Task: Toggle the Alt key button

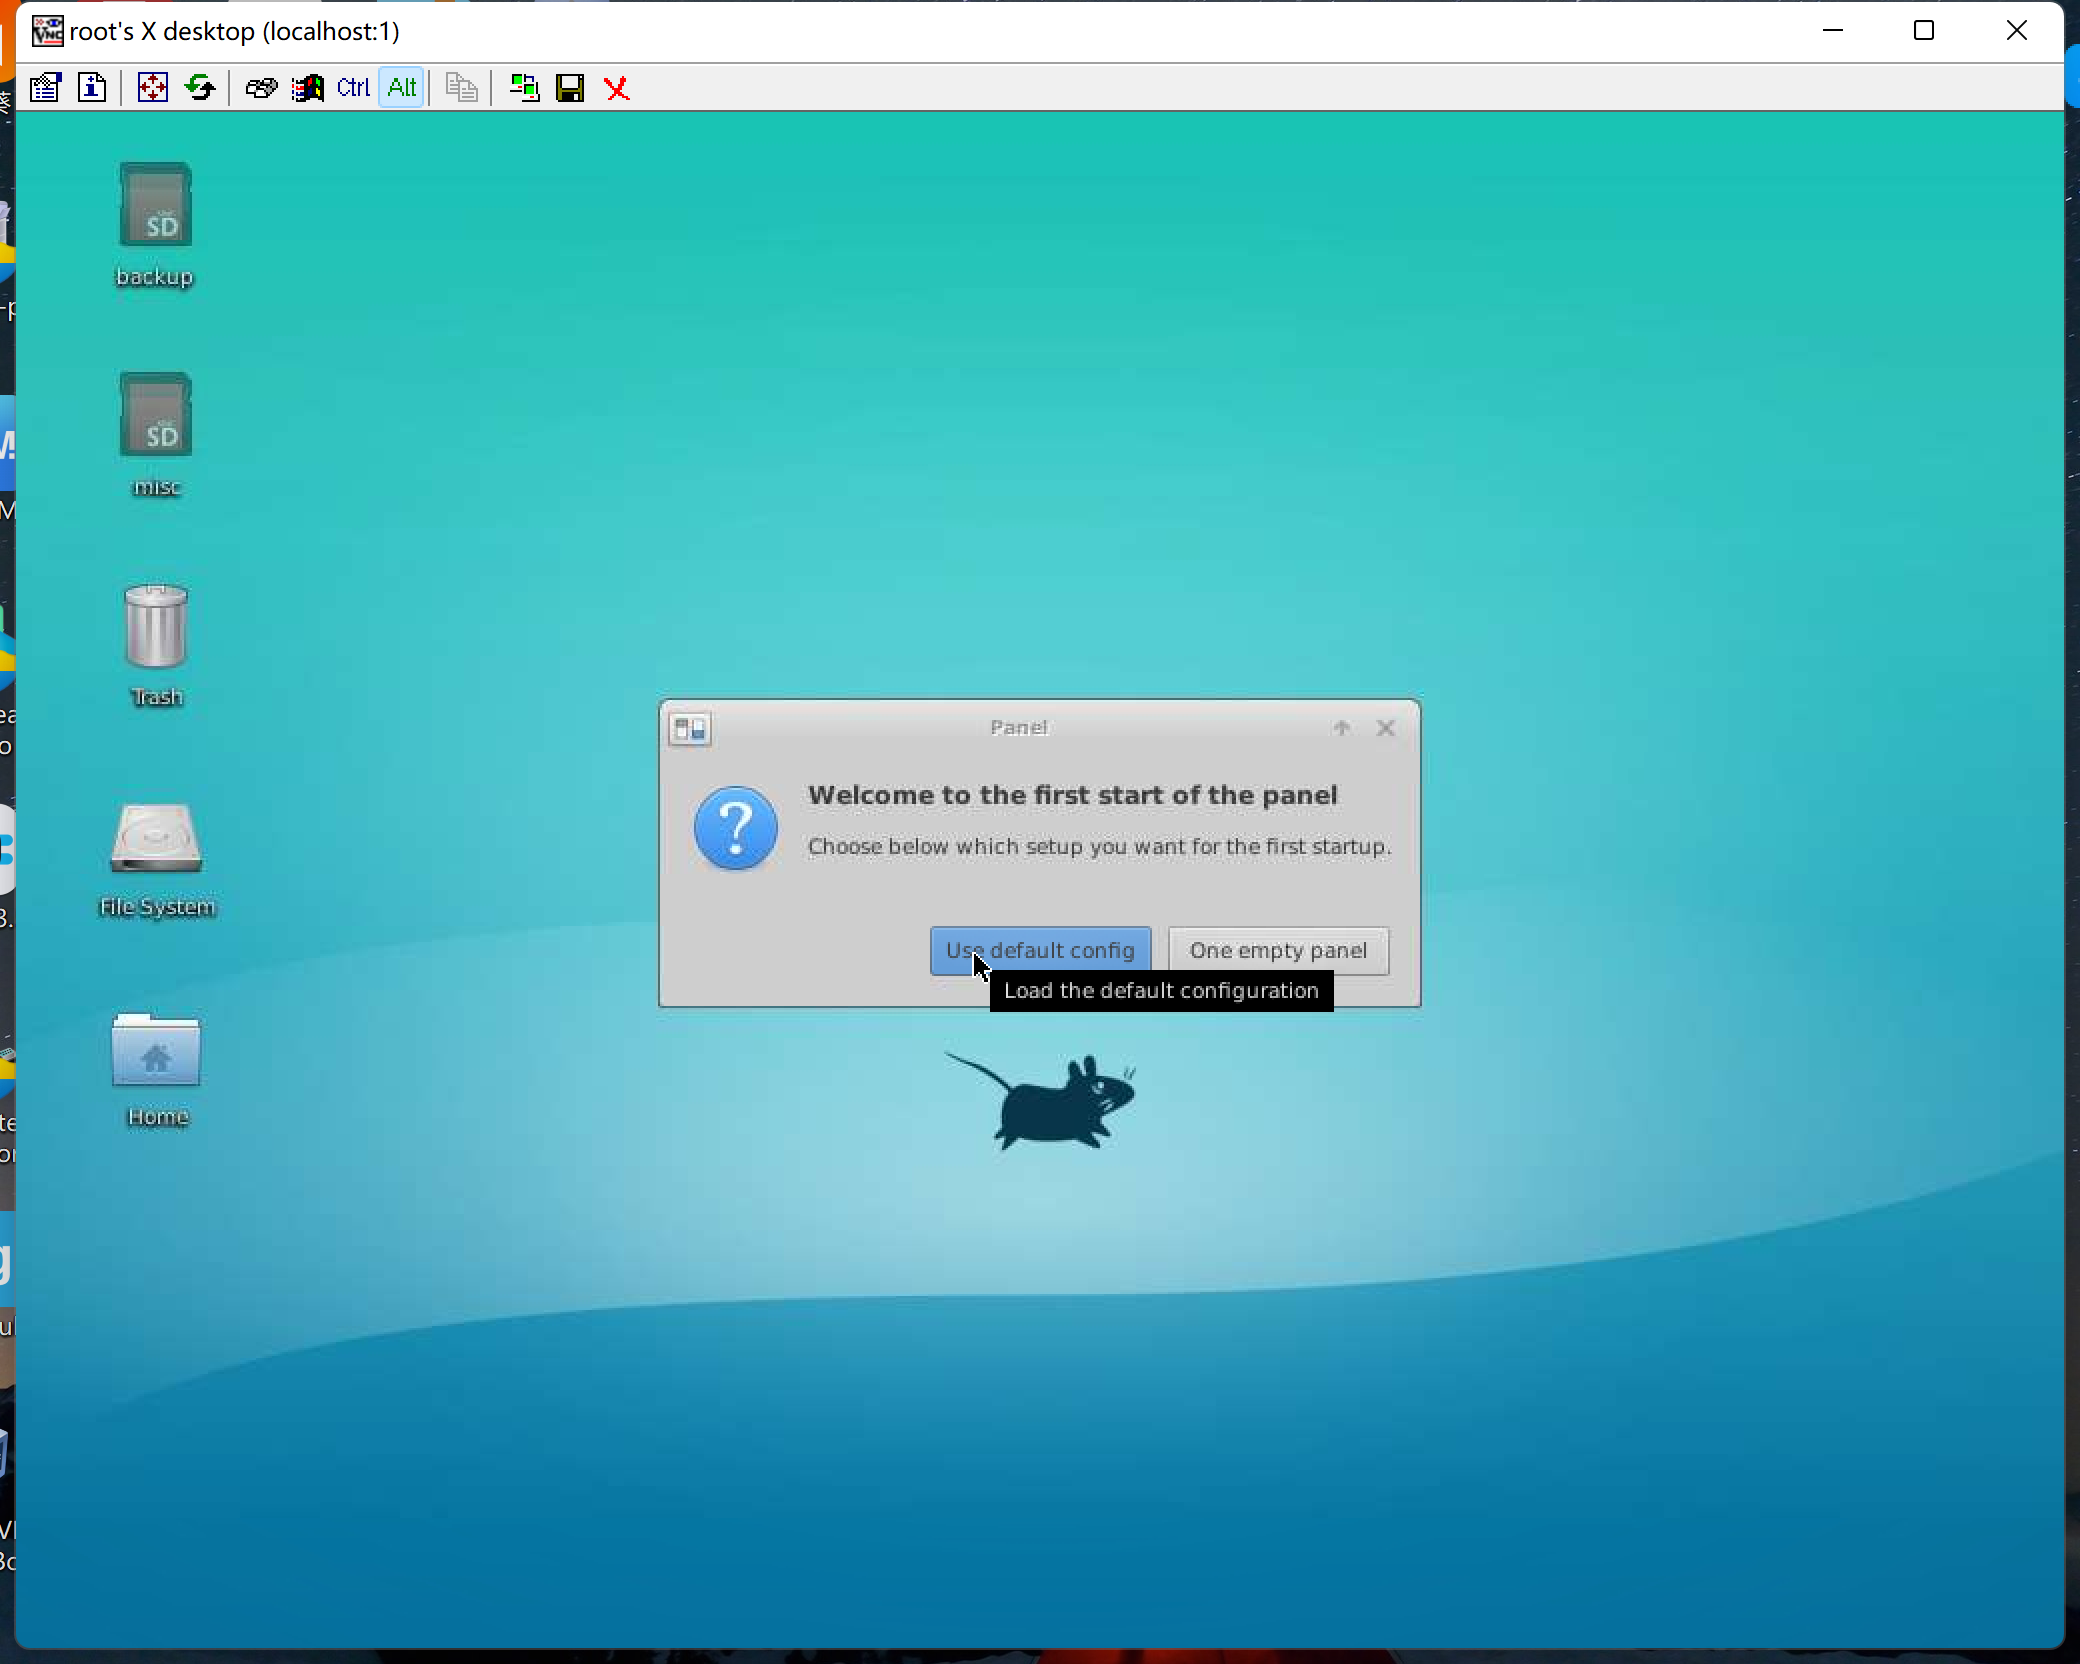Action: (402, 88)
